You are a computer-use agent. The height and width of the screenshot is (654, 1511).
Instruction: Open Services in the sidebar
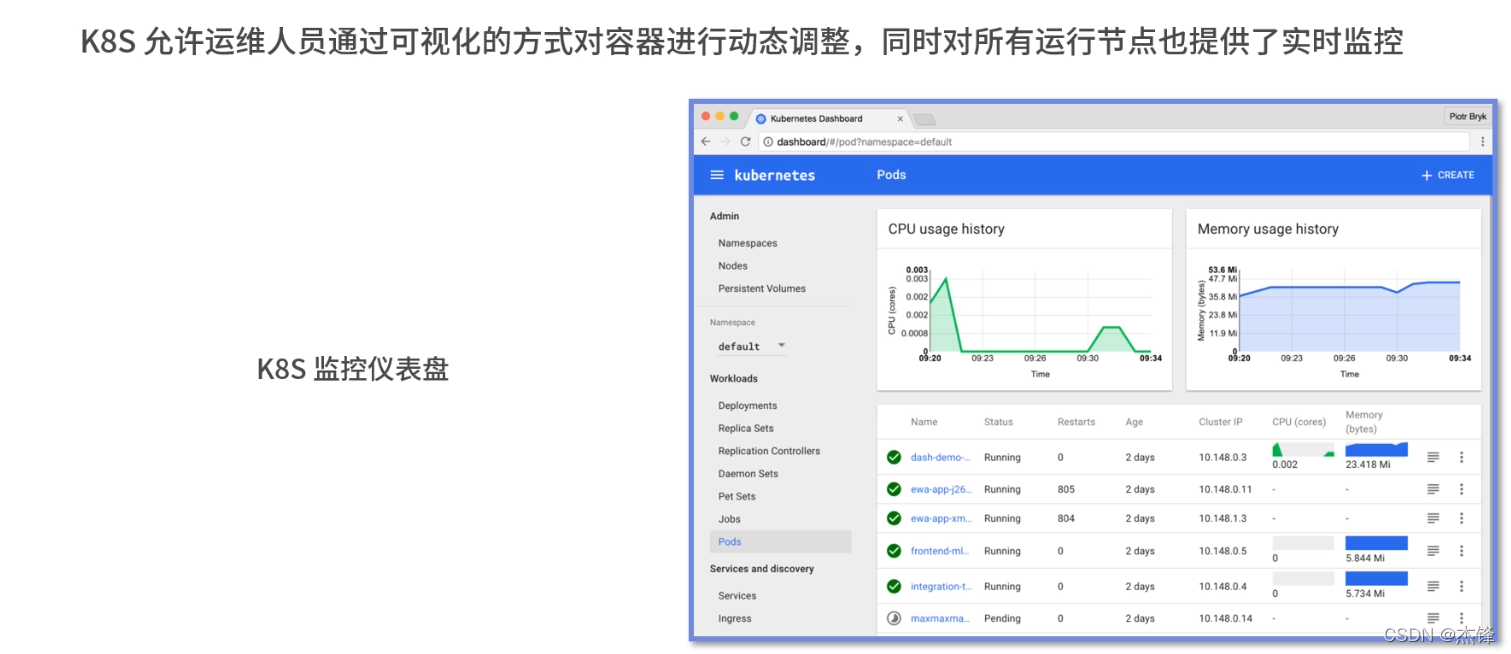pyautogui.click(x=737, y=596)
